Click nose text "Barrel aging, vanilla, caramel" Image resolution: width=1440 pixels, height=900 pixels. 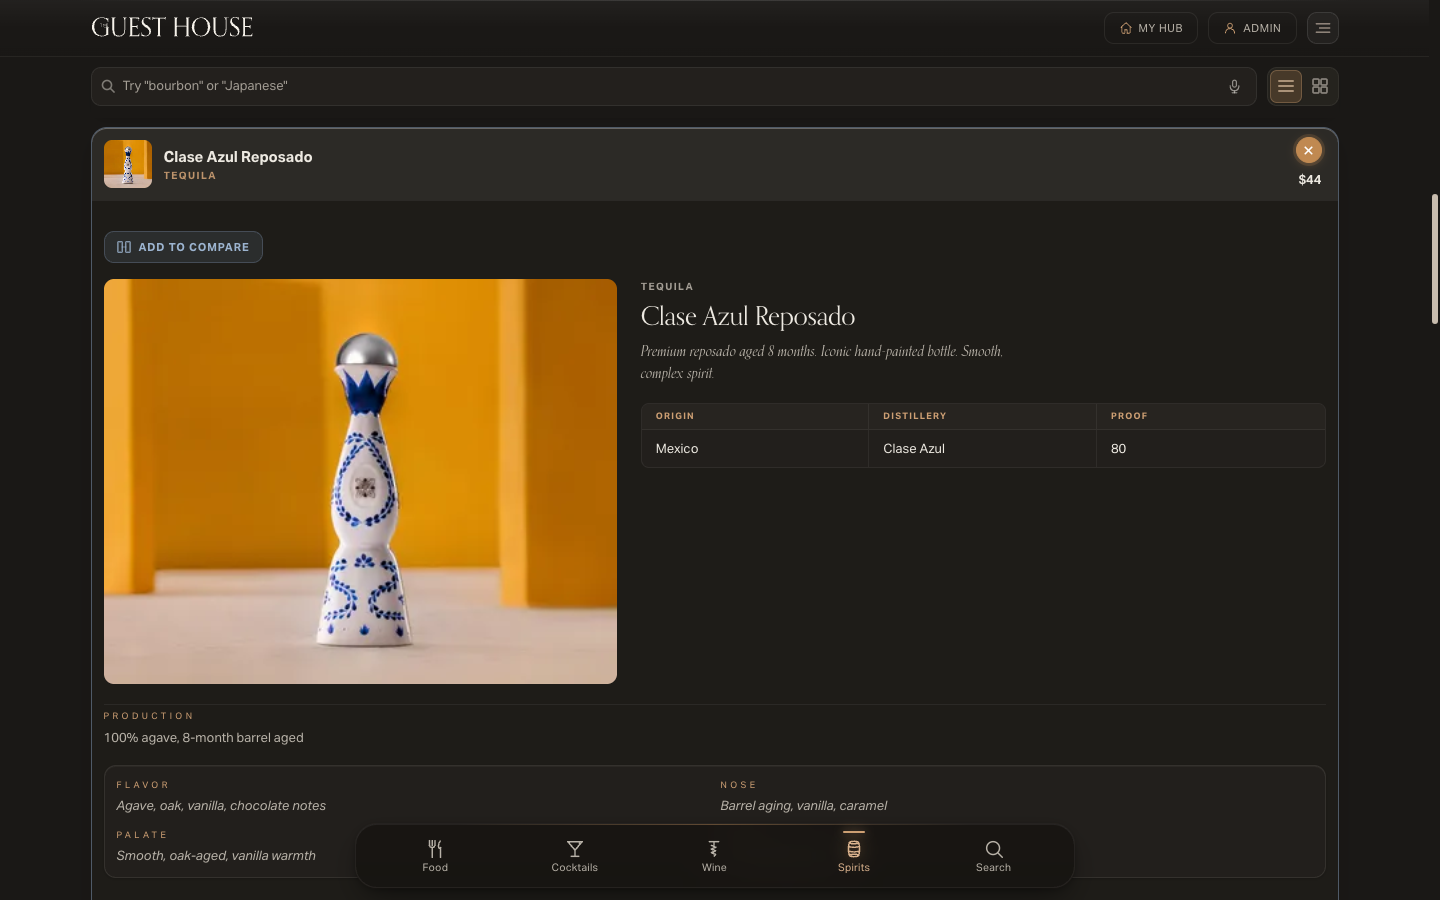804,806
